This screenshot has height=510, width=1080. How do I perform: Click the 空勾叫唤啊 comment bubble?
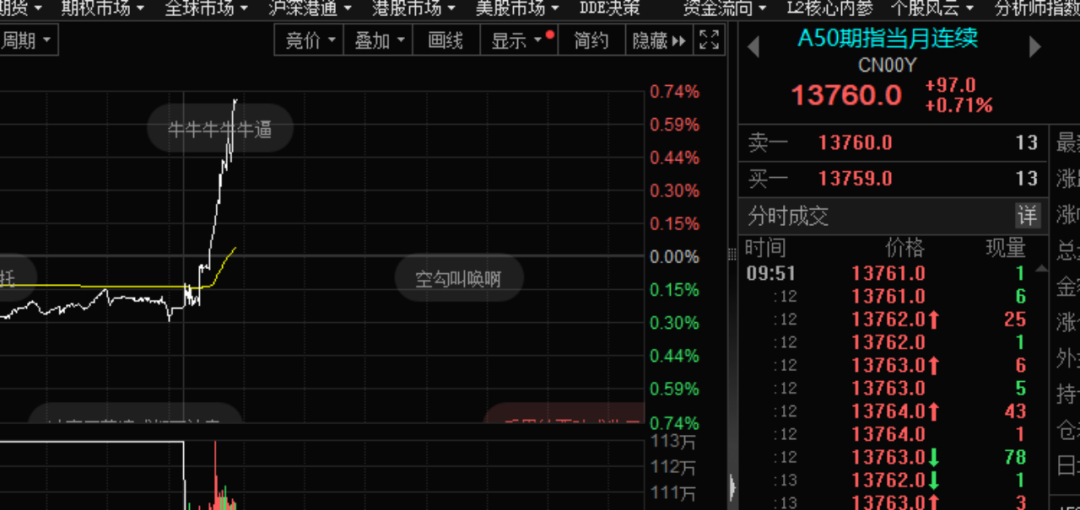pyautogui.click(x=459, y=278)
